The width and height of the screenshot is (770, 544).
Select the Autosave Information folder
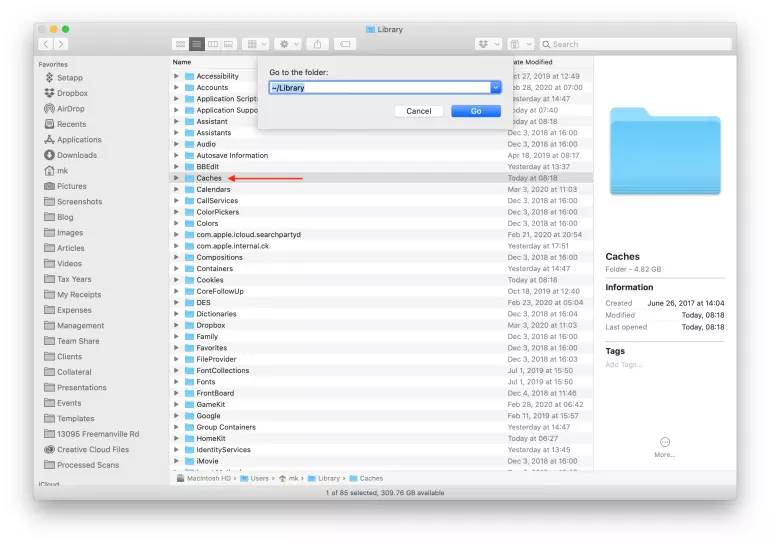click(232, 155)
